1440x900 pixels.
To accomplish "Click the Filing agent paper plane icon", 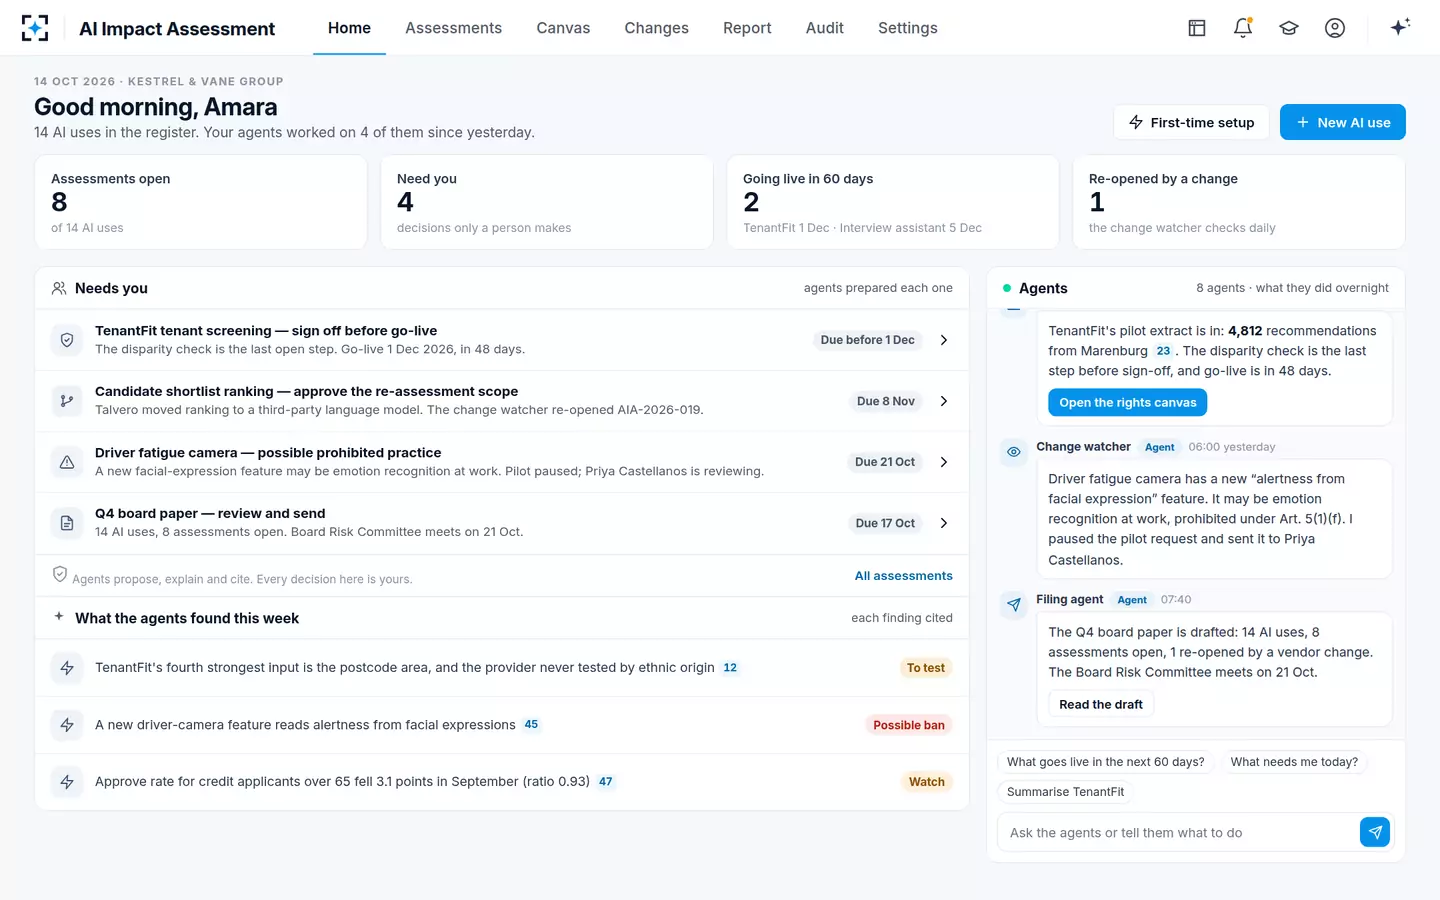I will pos(1014,605).
